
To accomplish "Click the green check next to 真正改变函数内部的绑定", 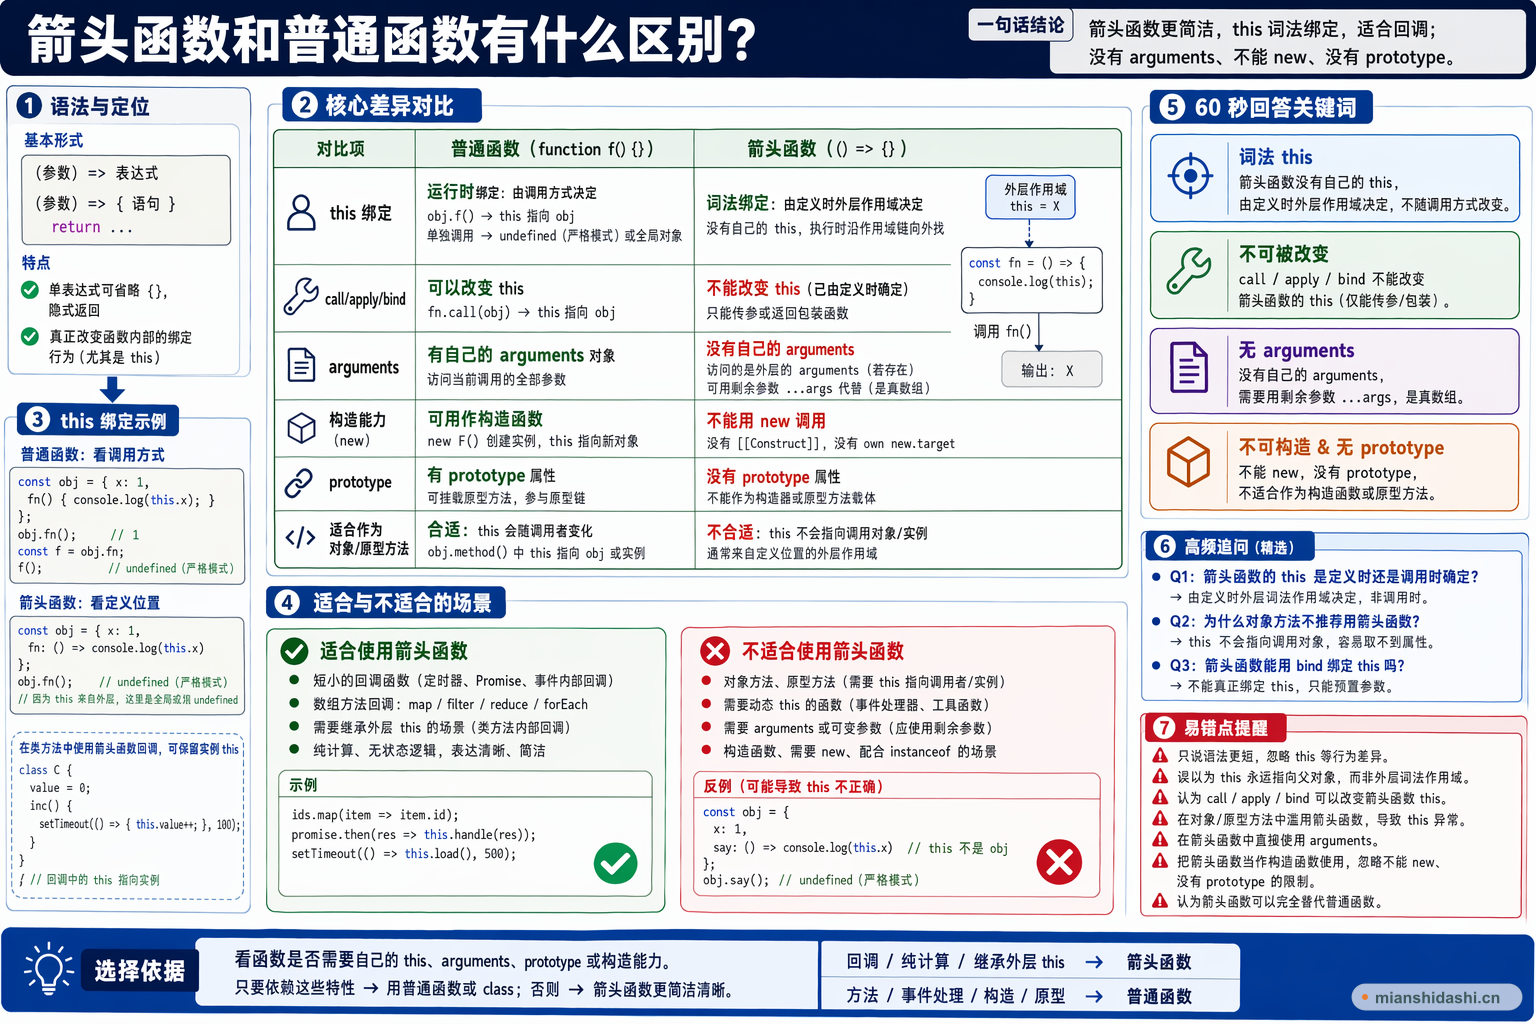I will (30, 336).
